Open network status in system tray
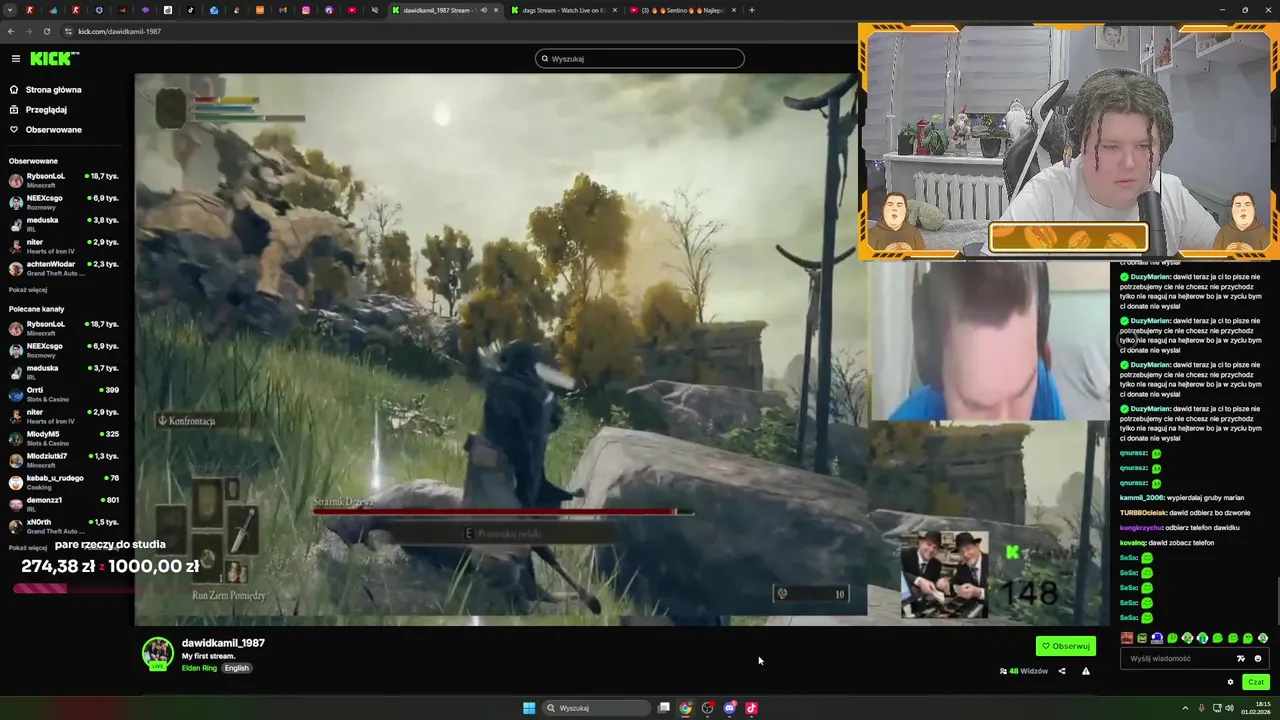This screenshot has width=1280, height=720. (x=1215, y=708)
